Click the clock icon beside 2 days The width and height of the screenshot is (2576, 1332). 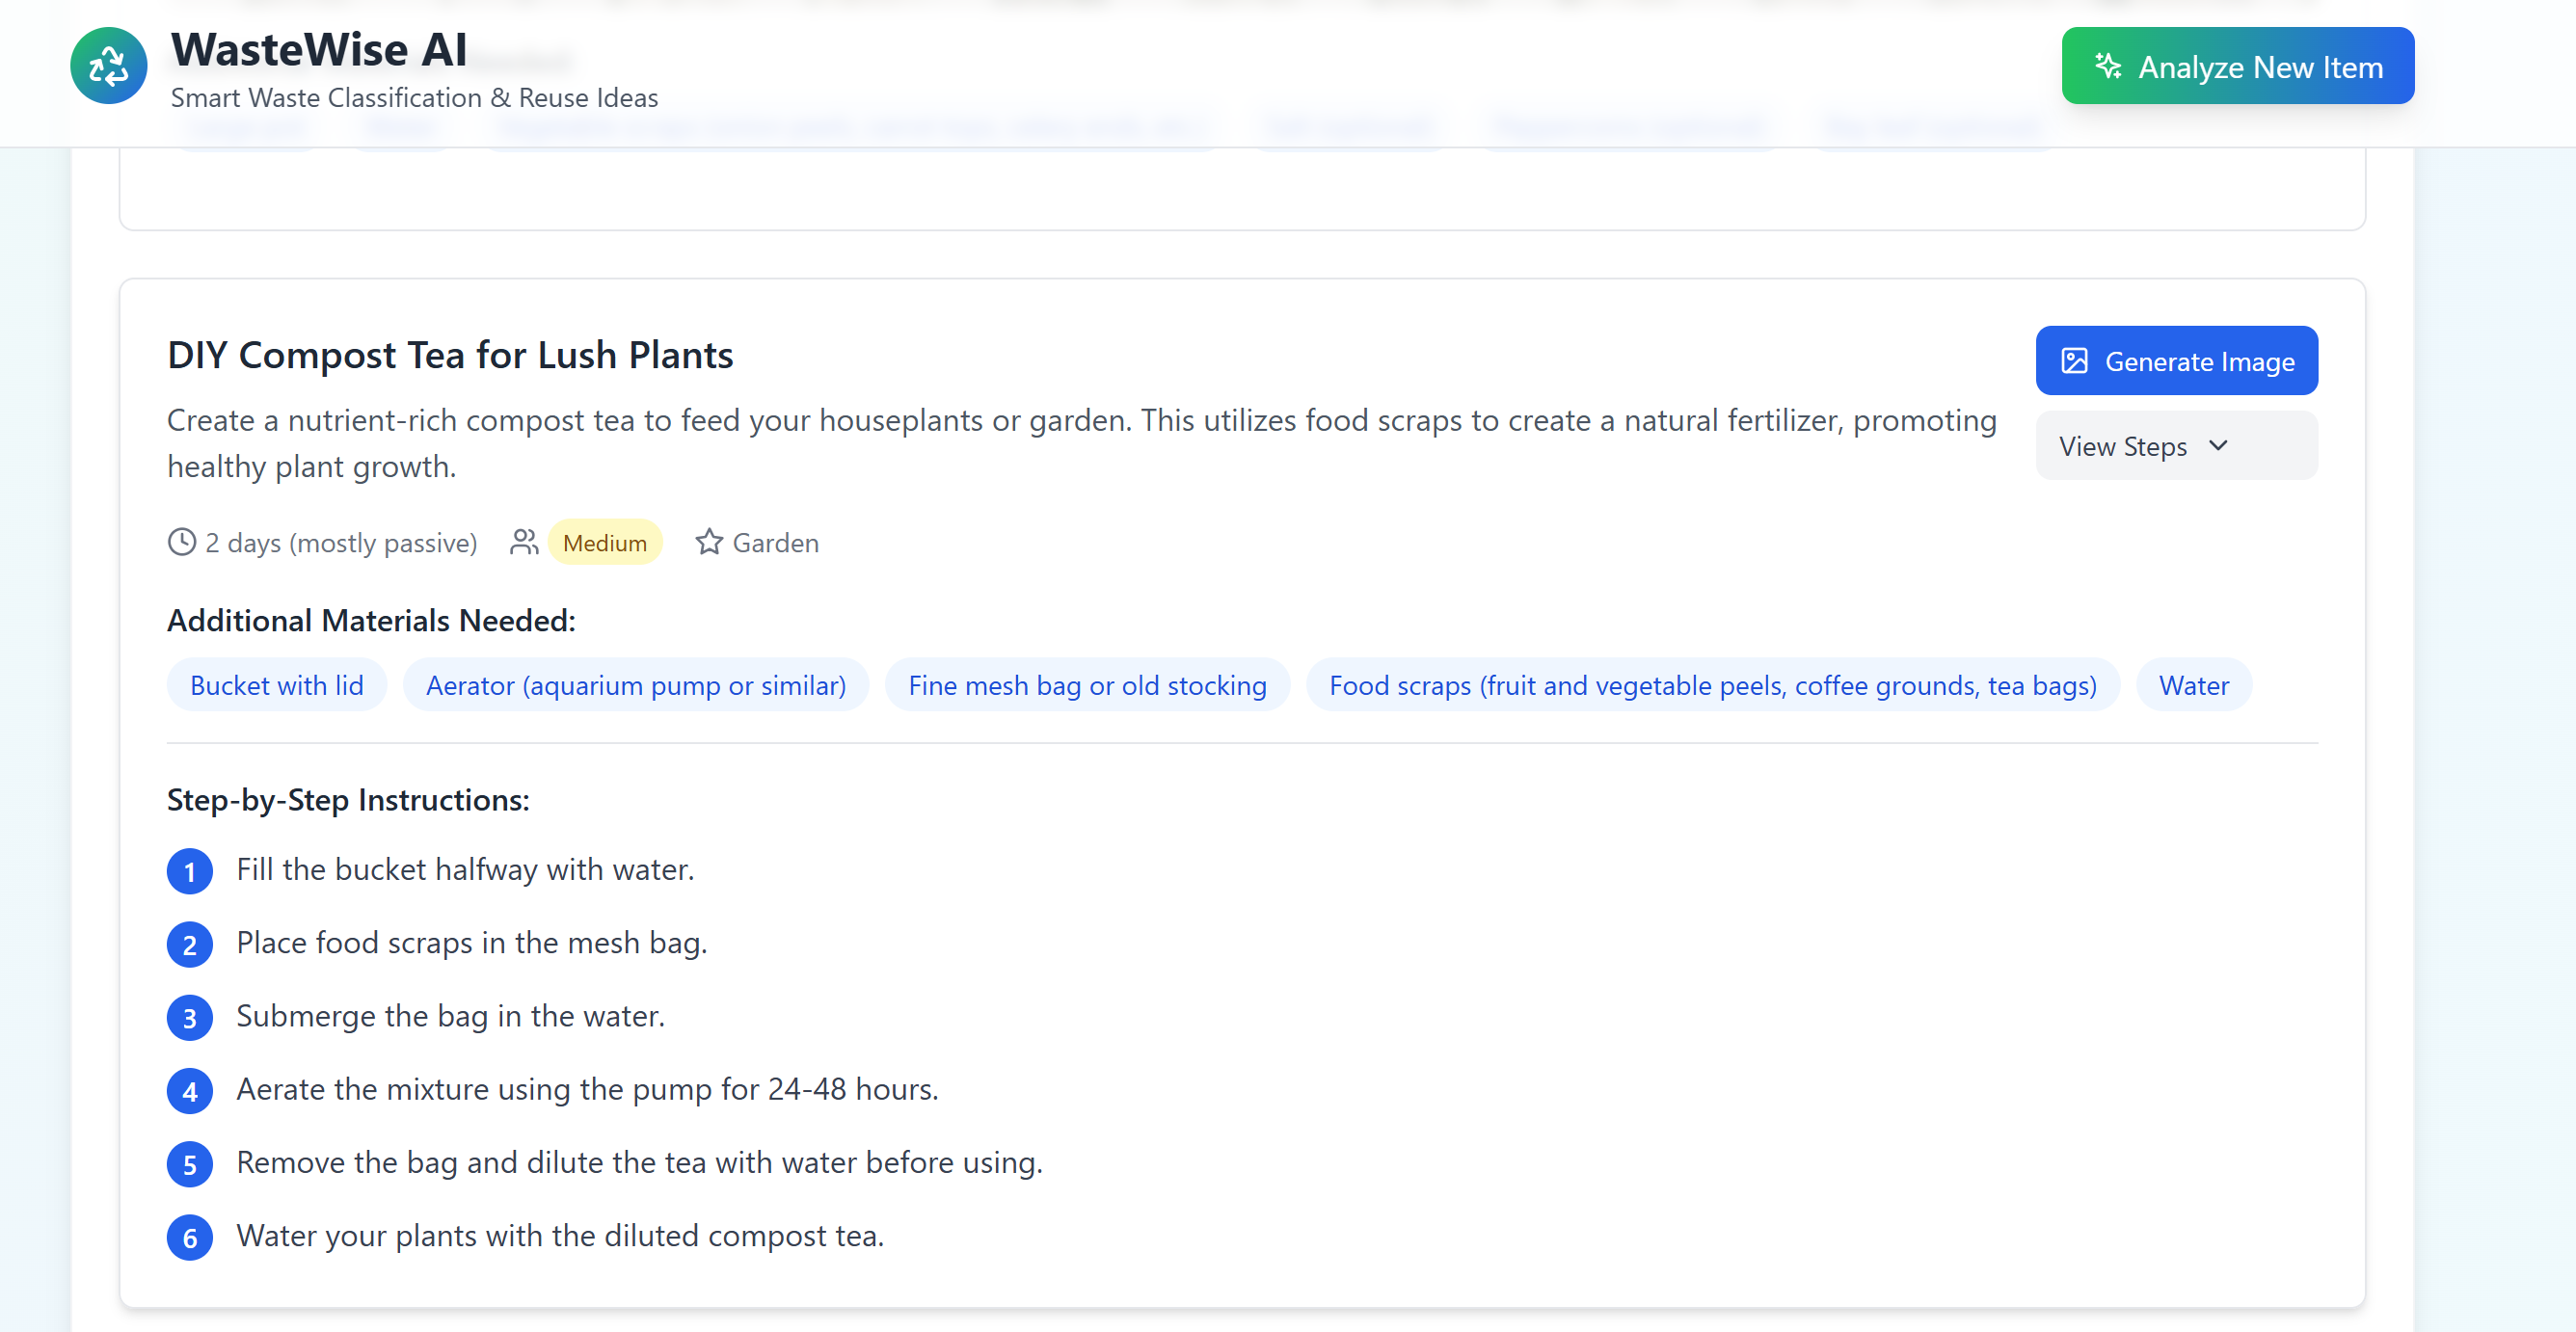pos(182,542)
